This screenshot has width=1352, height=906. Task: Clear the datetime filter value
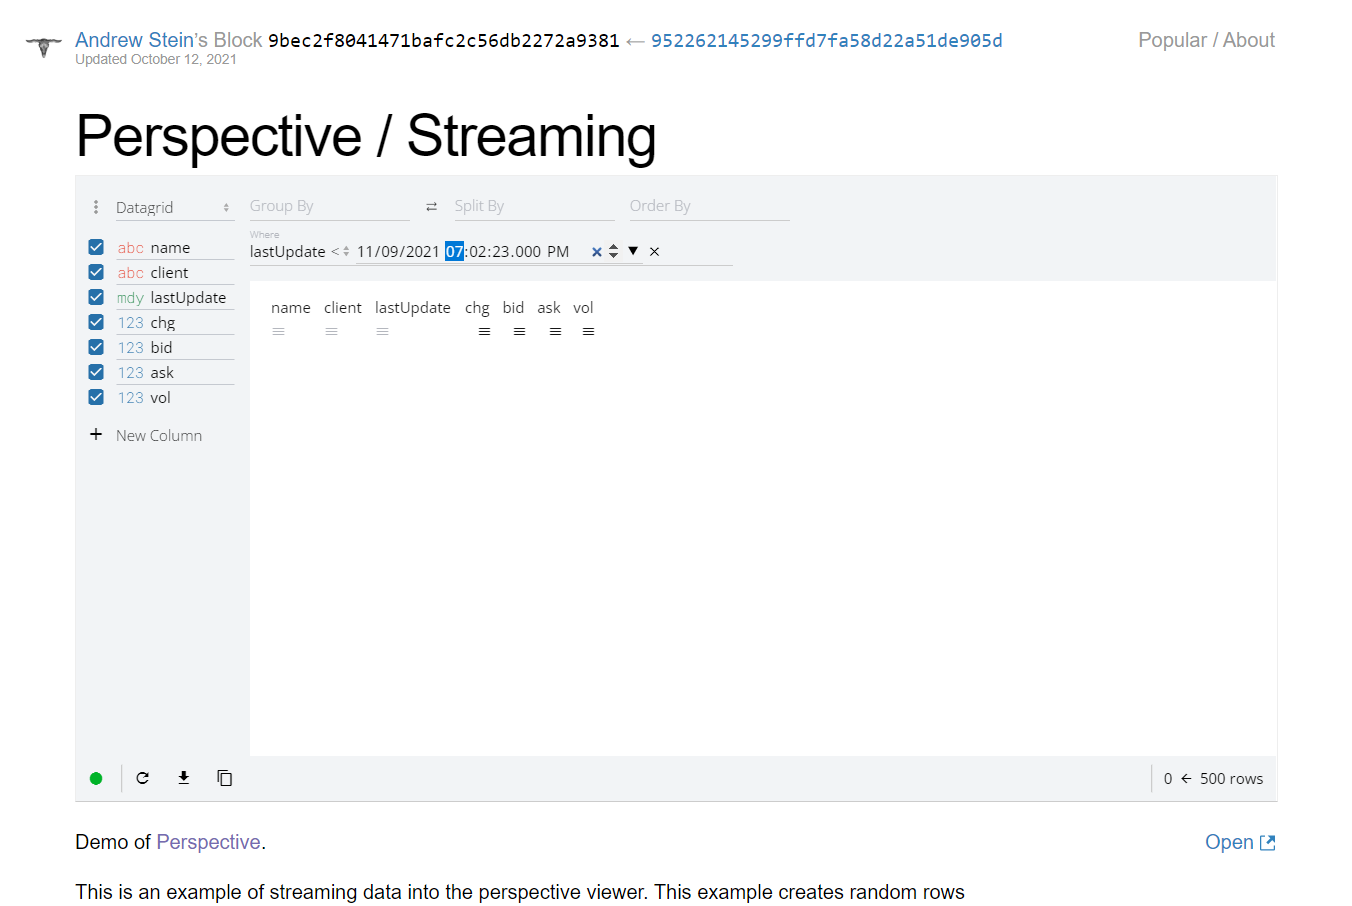(x=597, y=252)
